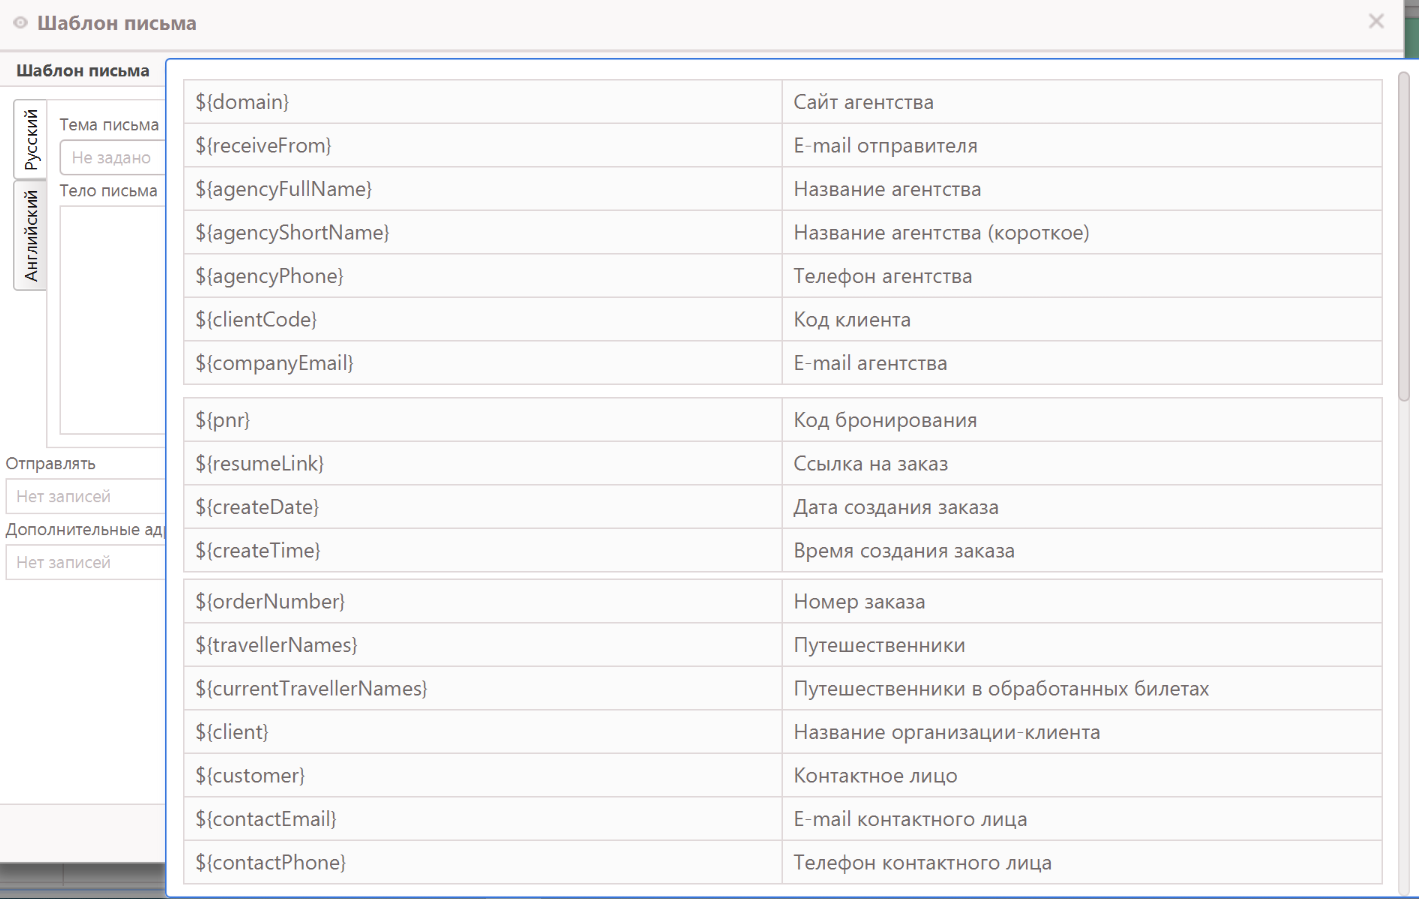Viewport: 1419px width, 899px height.
Task: Click the eye icon beside the dialog title
Action: 20,22
